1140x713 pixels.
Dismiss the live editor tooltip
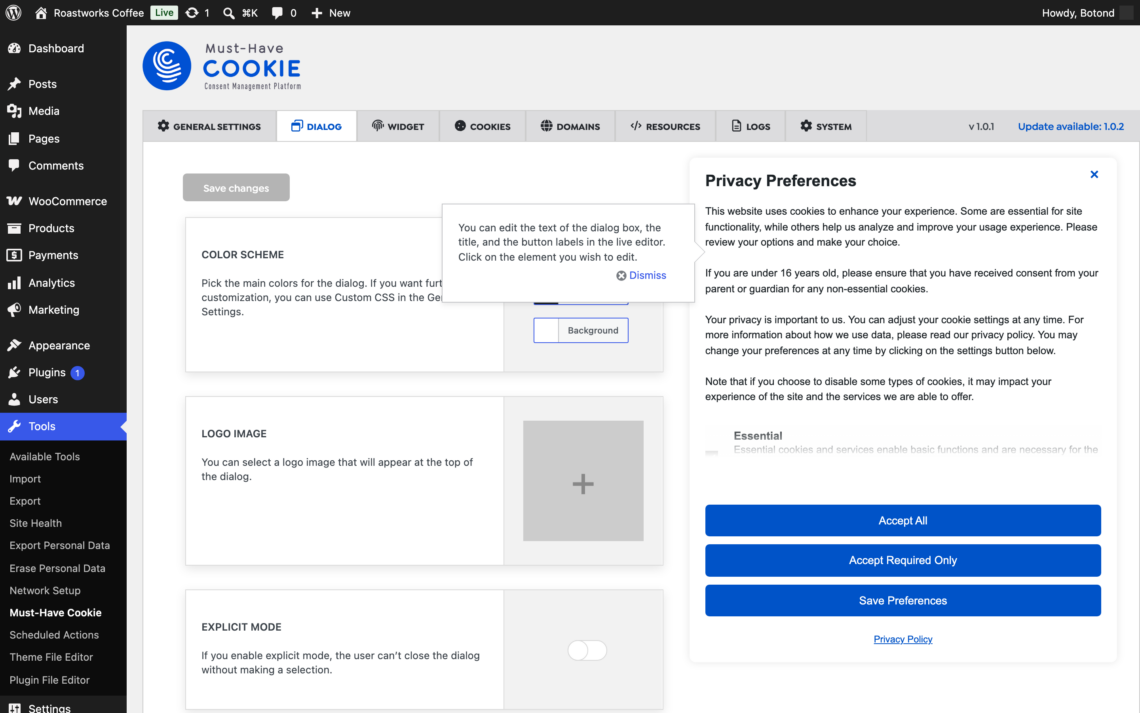click(641, 275)
